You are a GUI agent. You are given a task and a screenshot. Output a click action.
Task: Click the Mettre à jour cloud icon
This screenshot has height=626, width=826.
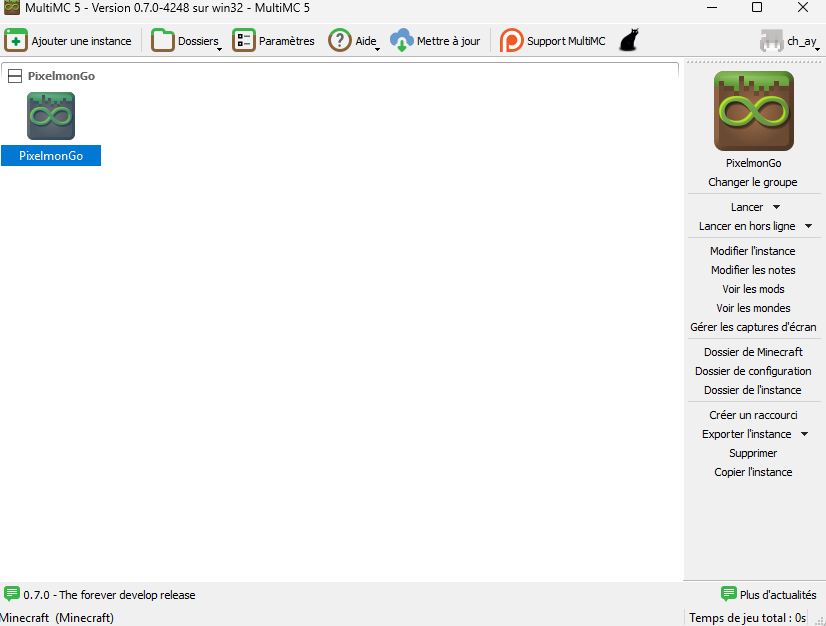click(401, 41)
